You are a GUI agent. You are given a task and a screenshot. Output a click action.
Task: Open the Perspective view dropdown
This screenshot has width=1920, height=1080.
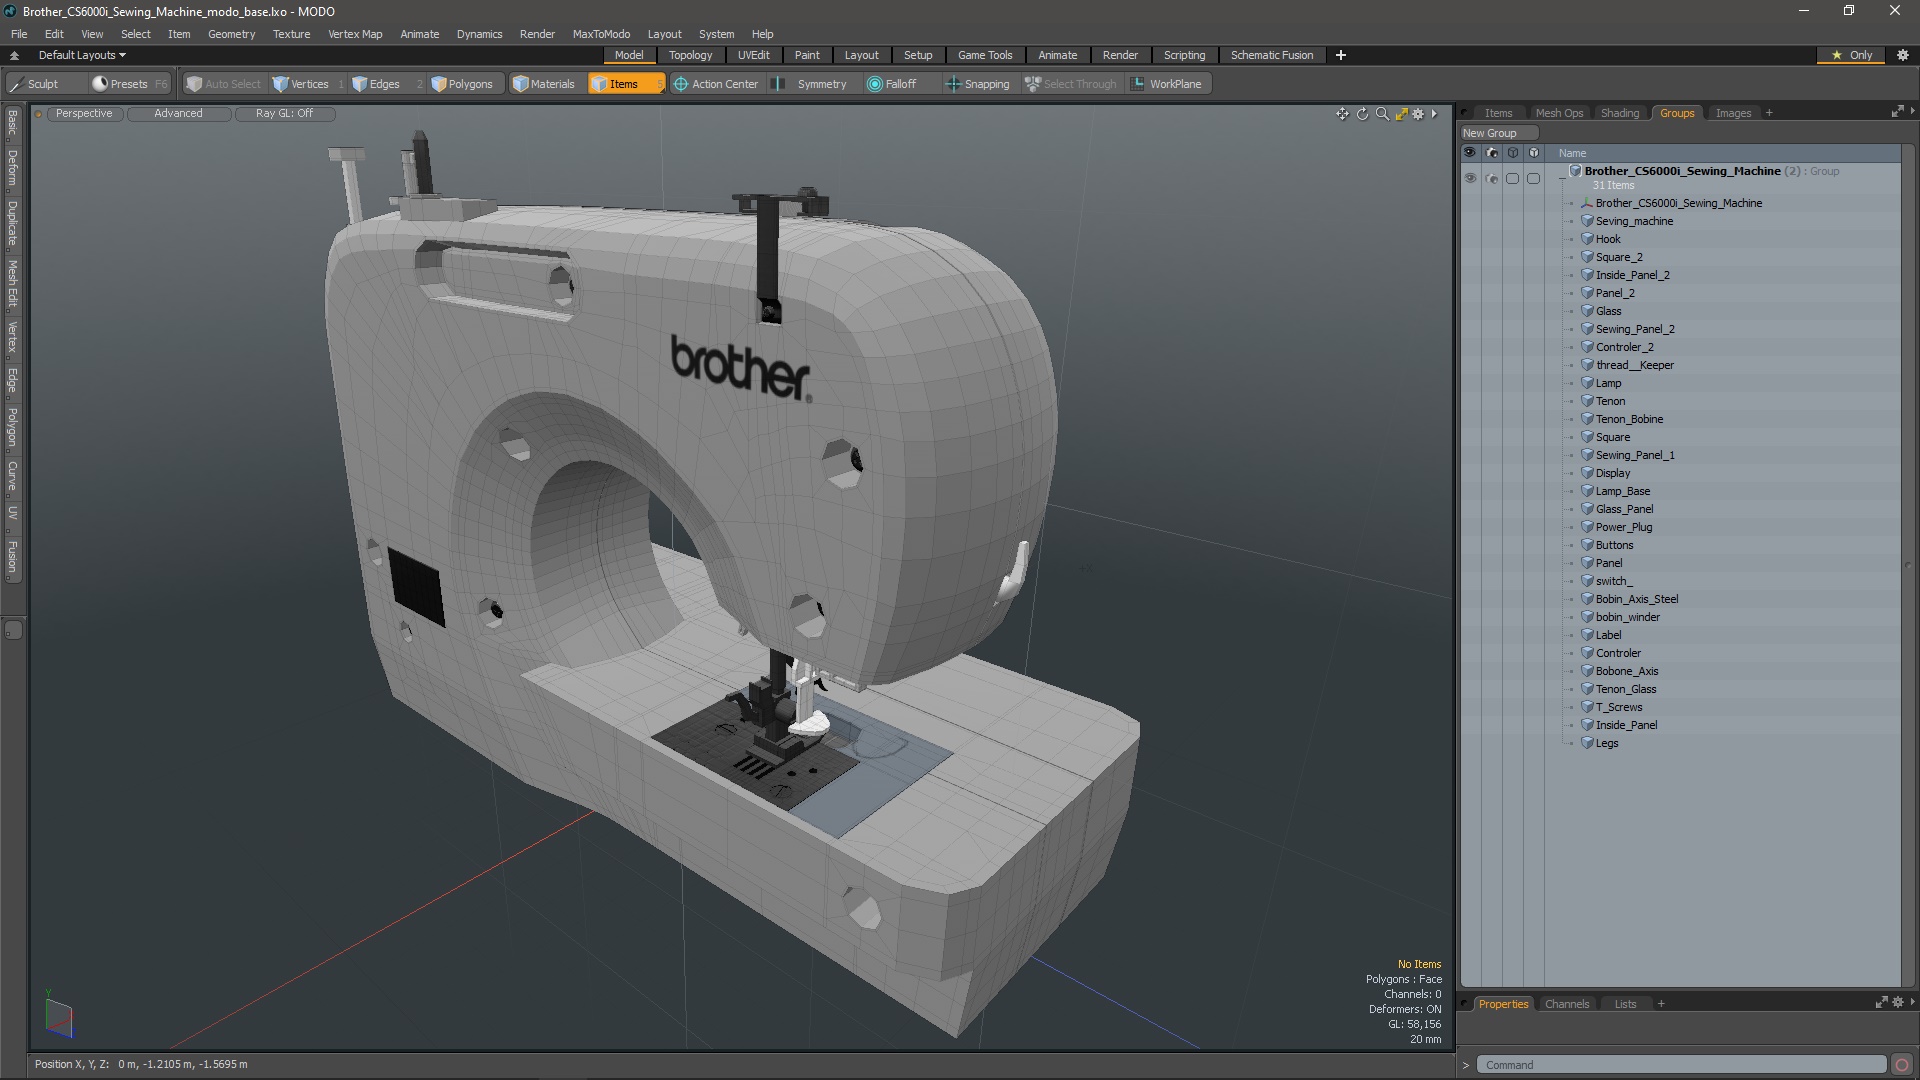click(84, 113)
